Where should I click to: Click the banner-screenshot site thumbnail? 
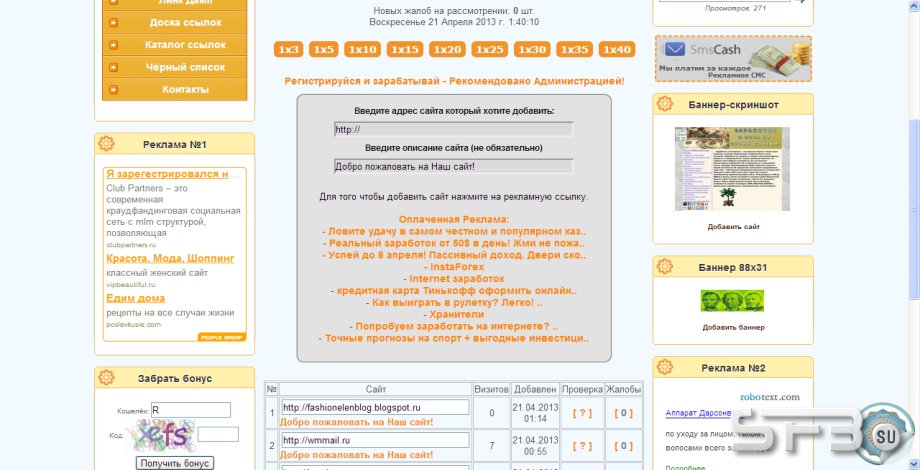click(x=732, y=169)
